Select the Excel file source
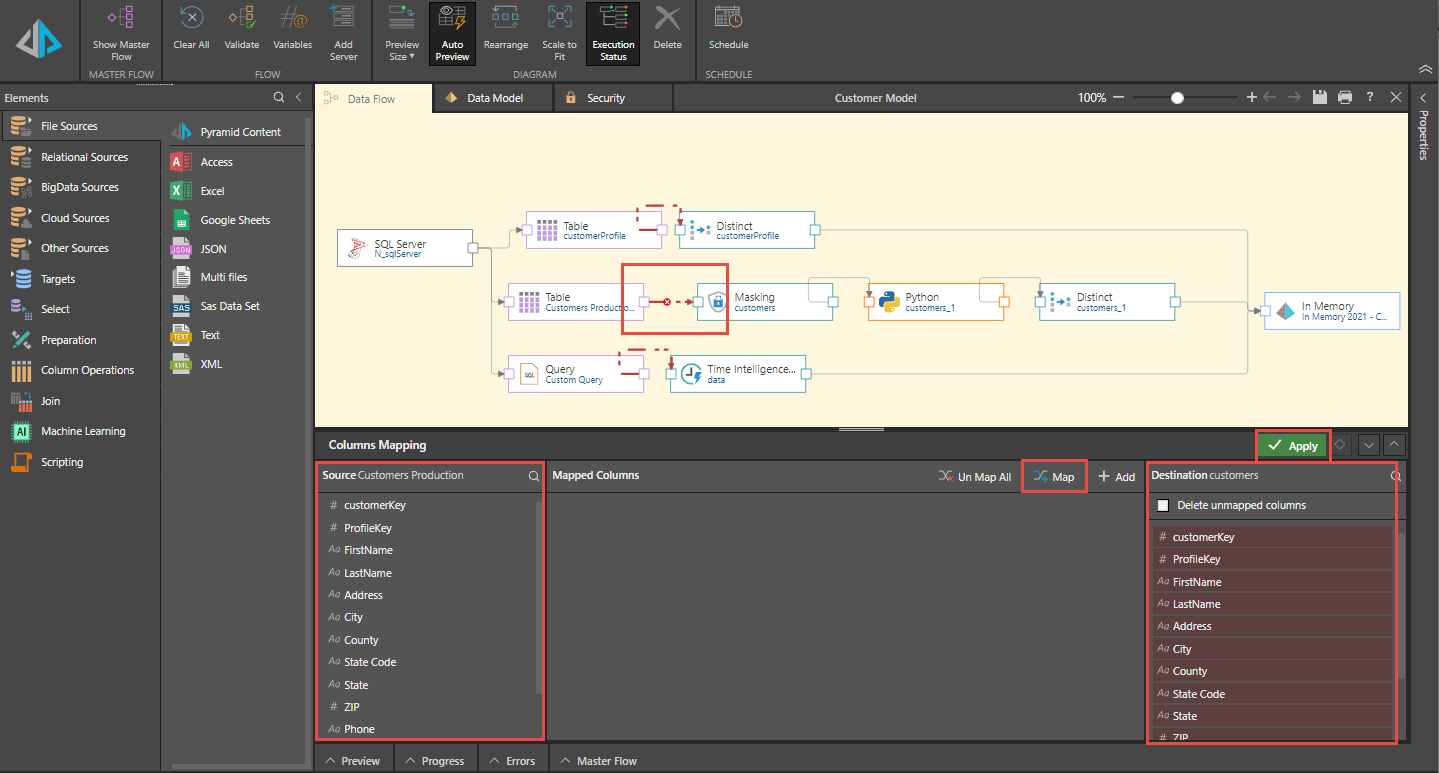This screenshot has height=773, width=1439. pos(235,191)
